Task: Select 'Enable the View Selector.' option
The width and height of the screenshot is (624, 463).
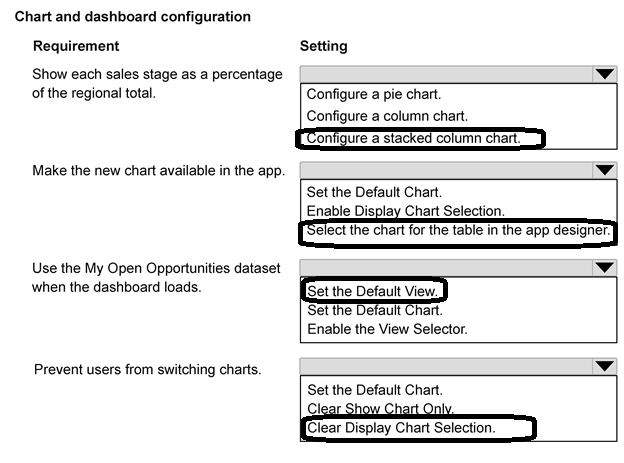Action: 387,329
